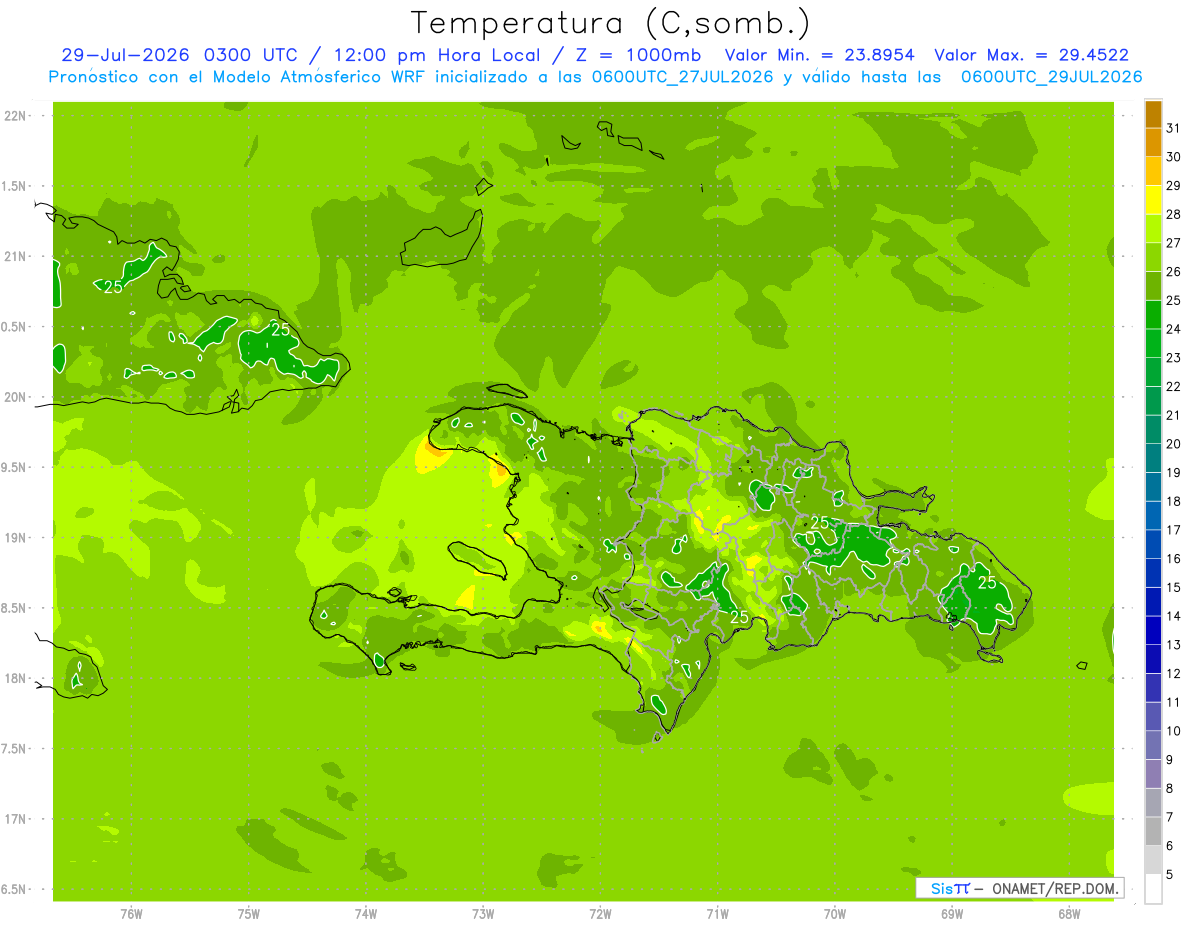The width and height of the screenshot is (1200, 927).
Task: Click "Pronóstico con el Modelo Atmósferico WRF" text
Action: point(238,77)
